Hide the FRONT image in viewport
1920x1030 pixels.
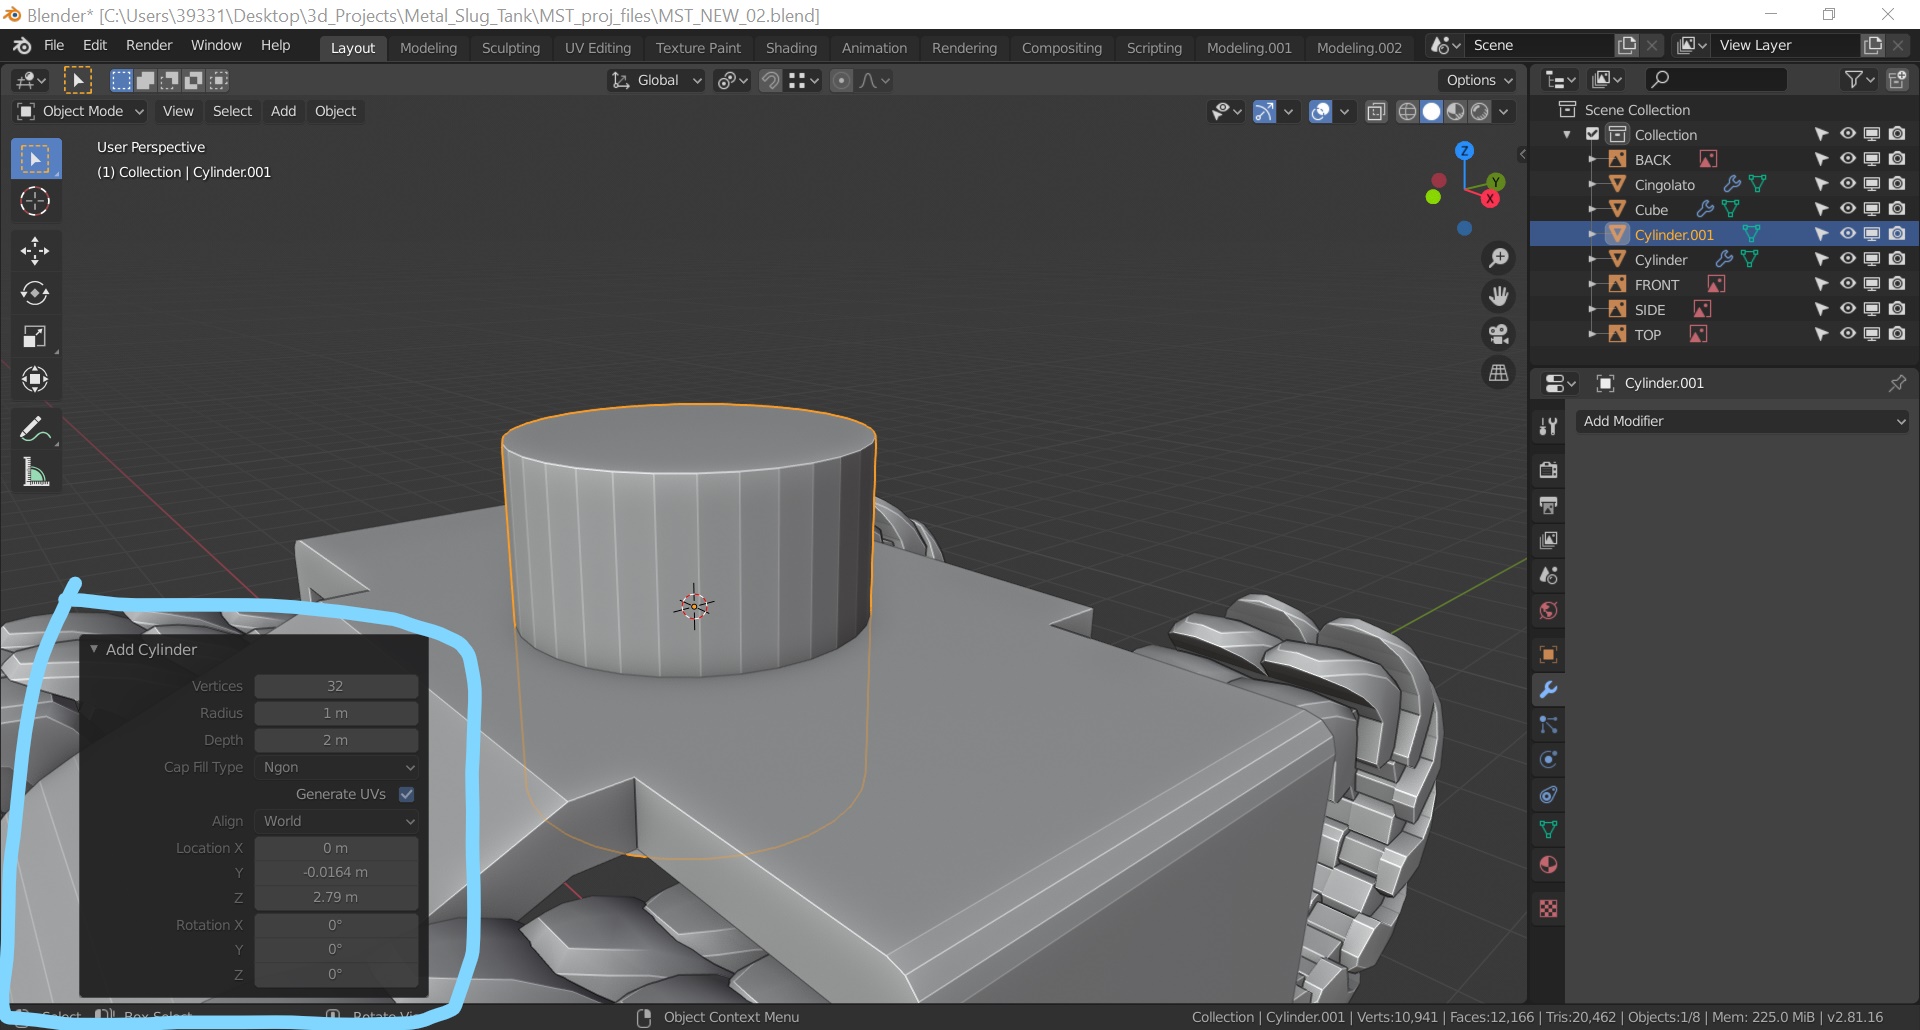click(1847, 284)
